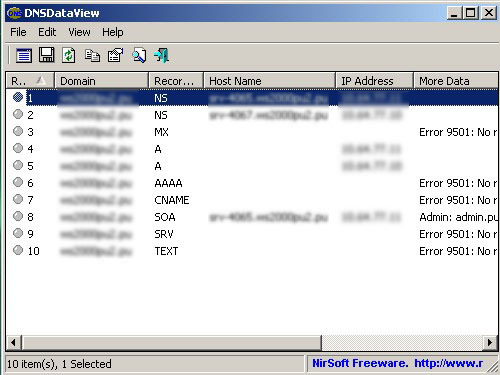500x375 pixels.
Task: Sort by the R.. record number column
Action: [30, 81]
